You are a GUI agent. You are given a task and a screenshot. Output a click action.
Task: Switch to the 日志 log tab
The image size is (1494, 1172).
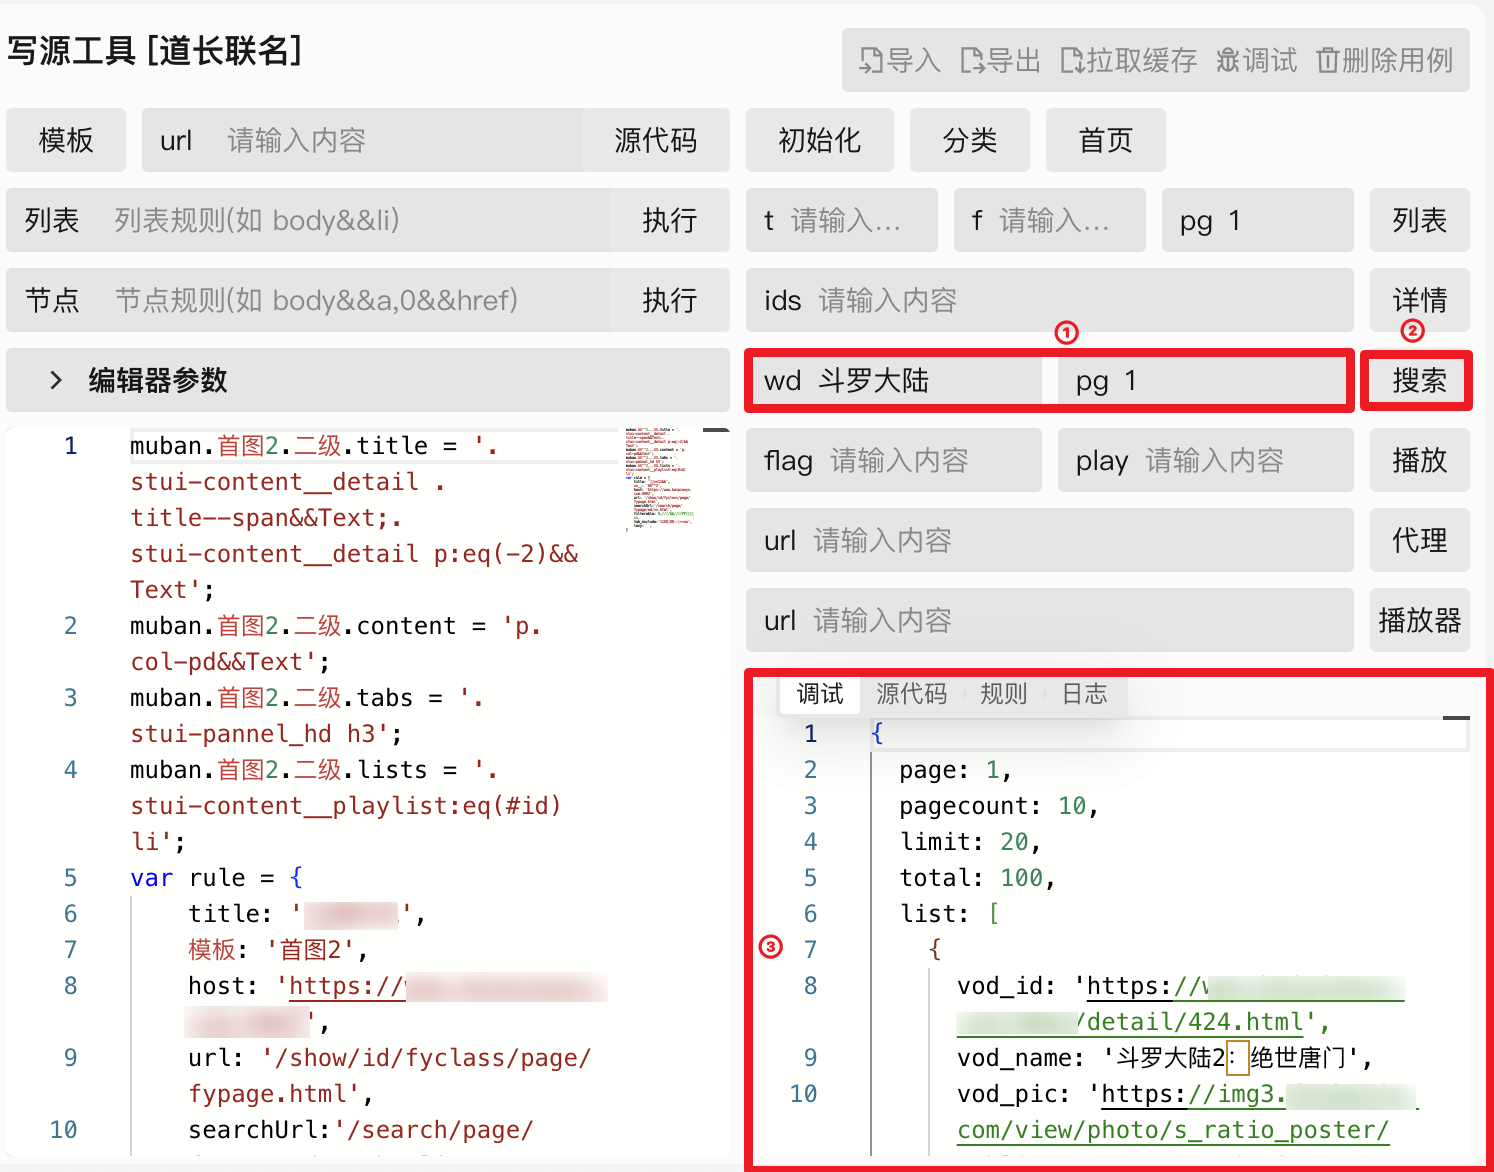point(1085,694)
